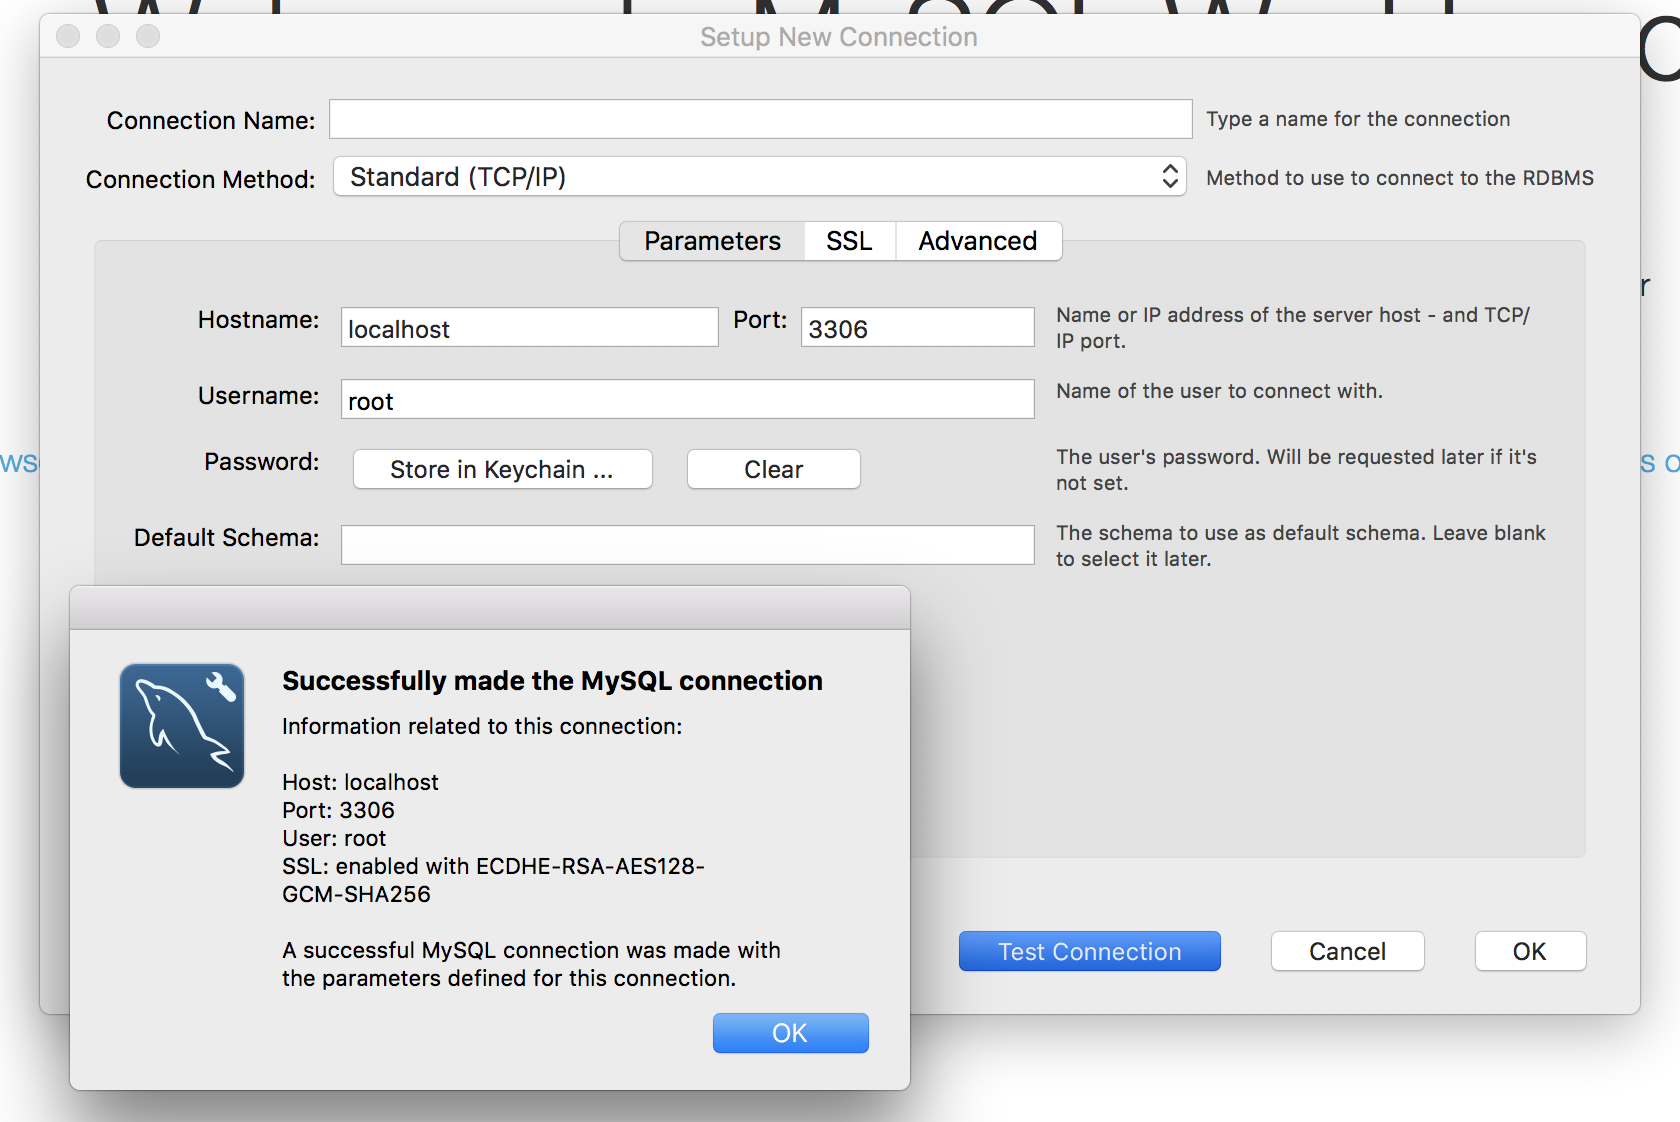This screenshot has height=1122, width=1680.
Task: Click the red close window button
Action: pos(68,36)
